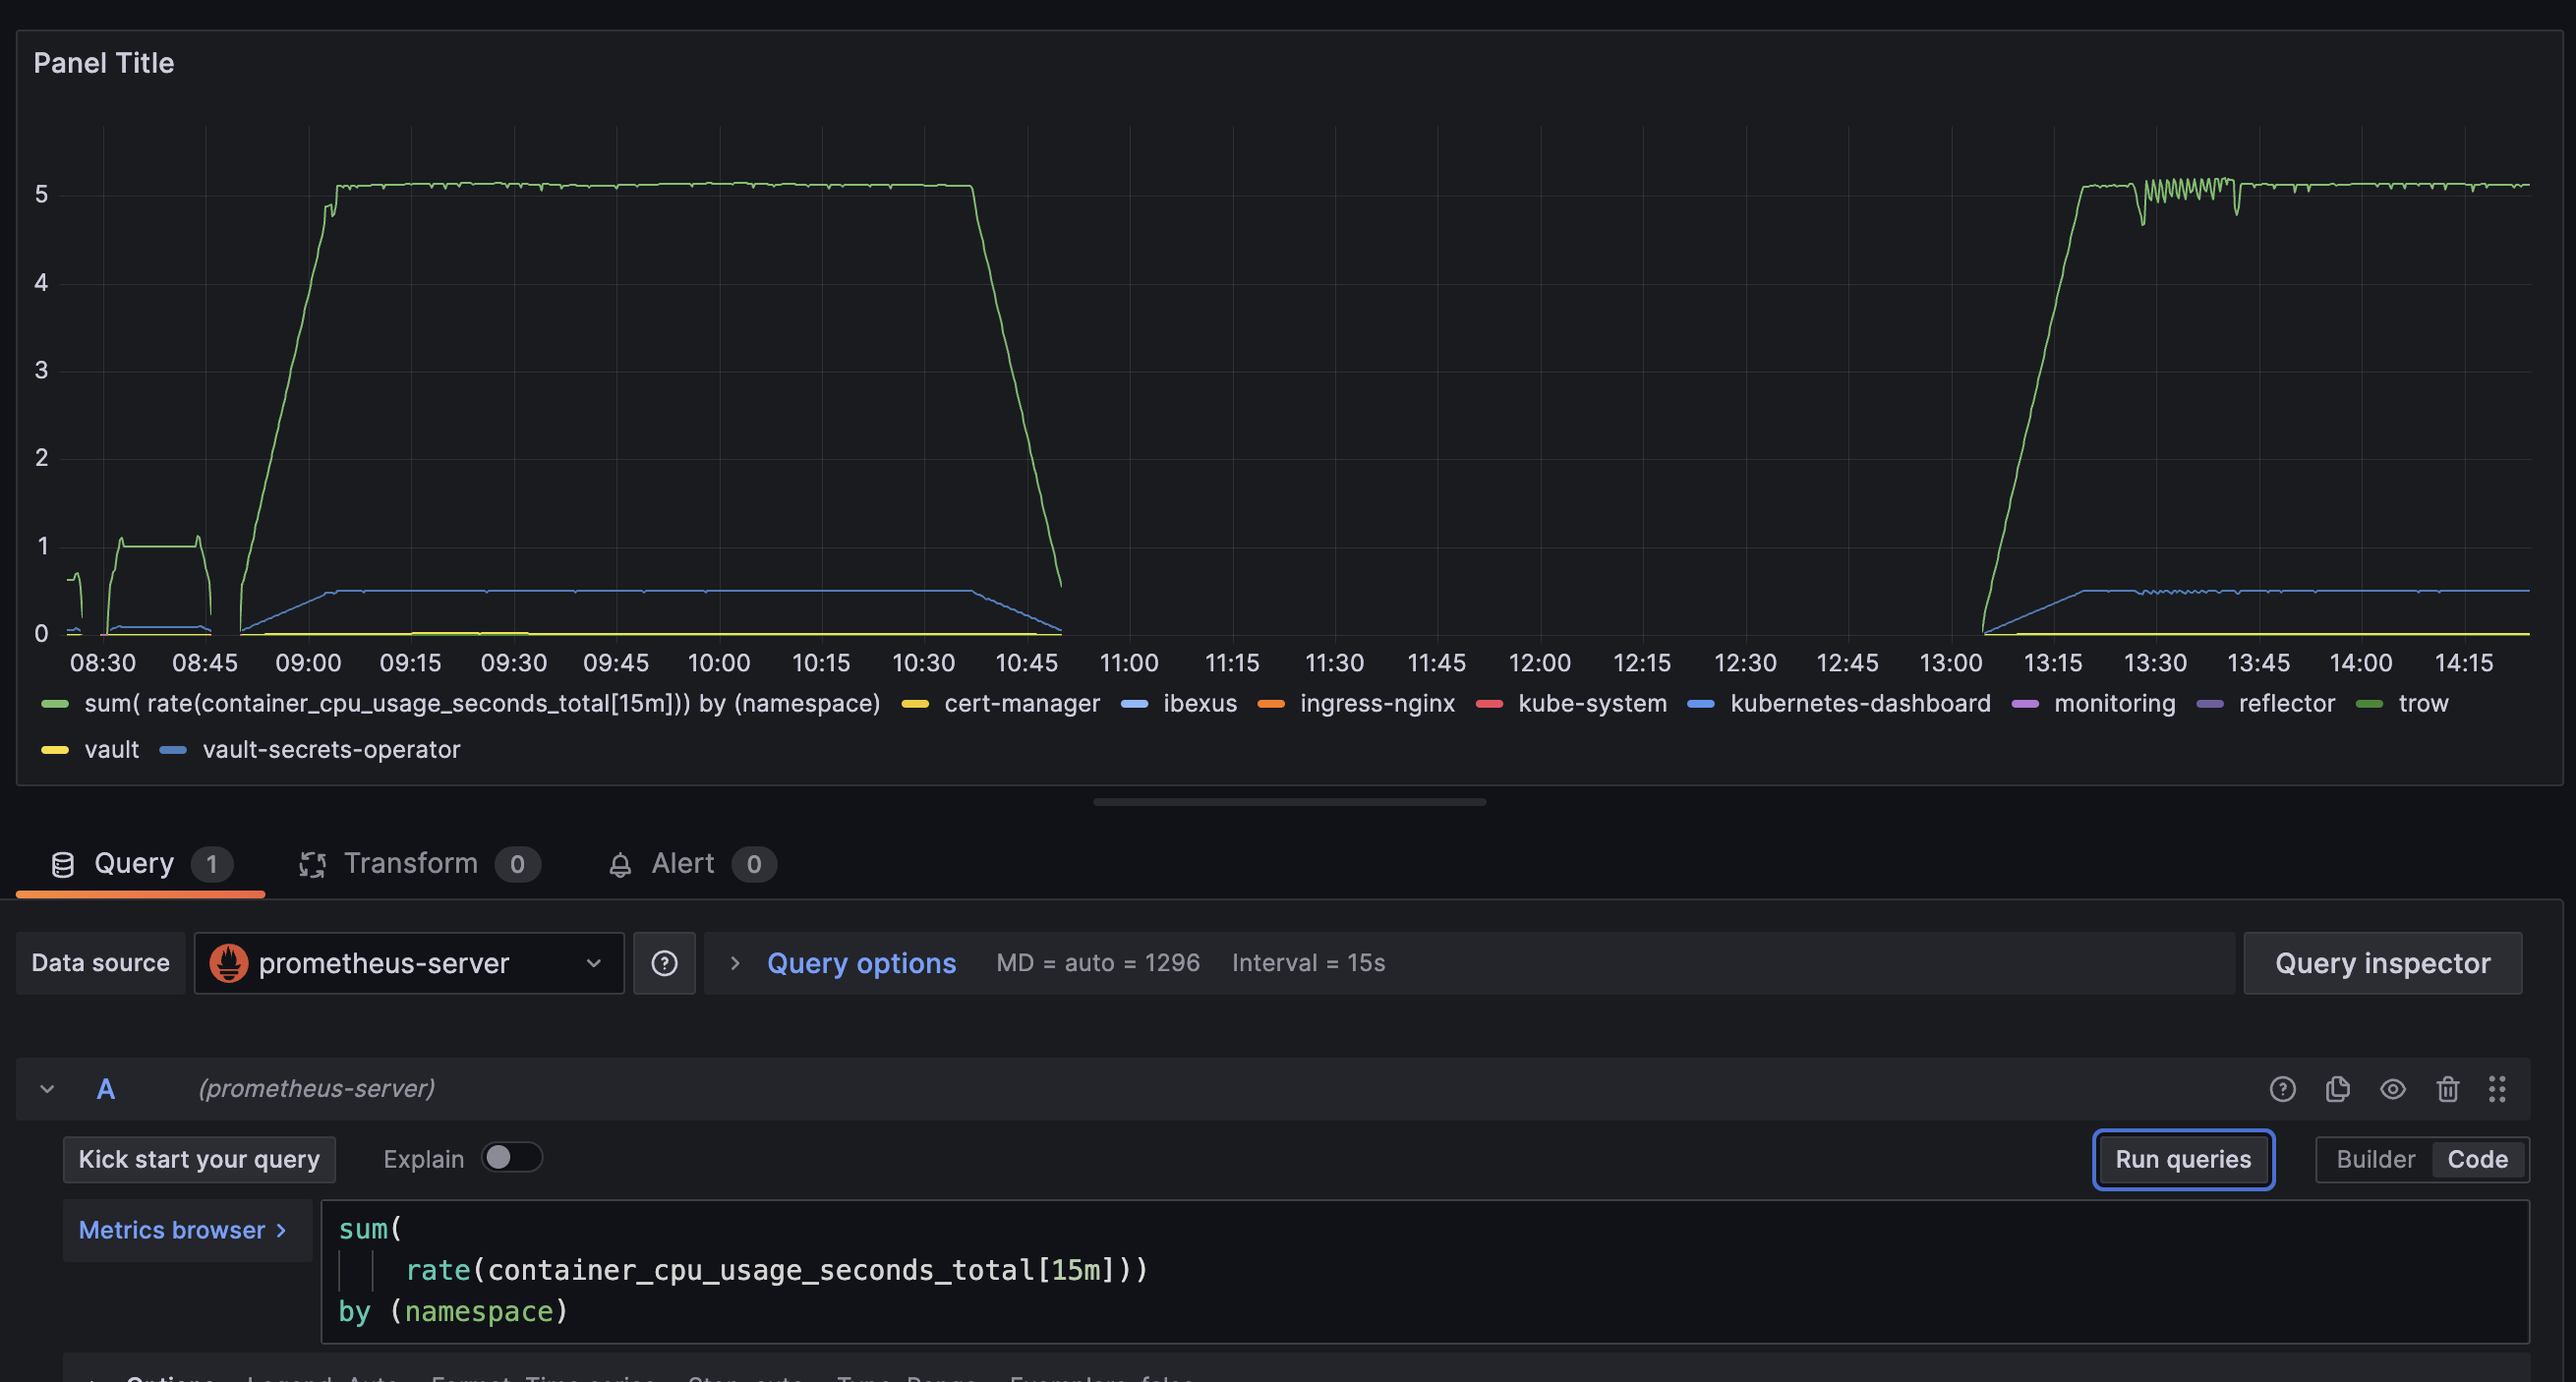Toggle the ingress-nginx legend series
2576x1382 pixels.
(x=1376, y=704)
